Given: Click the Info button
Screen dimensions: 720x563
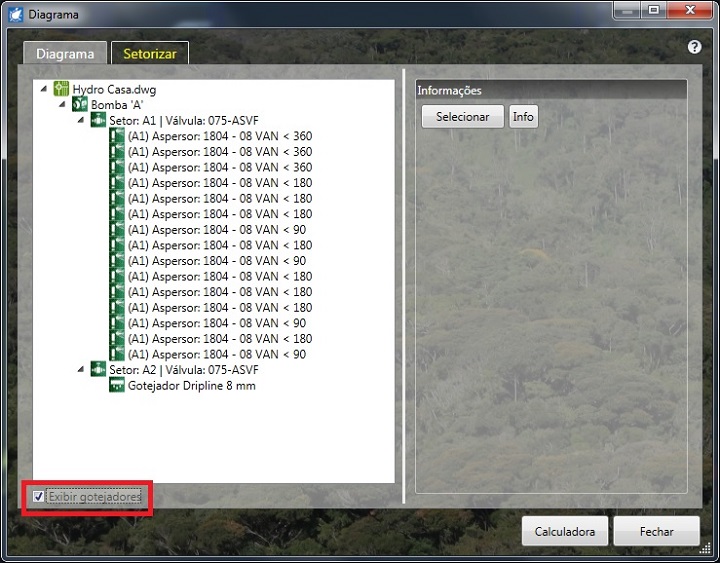Looking at the screenshot, I should tap(523, 117).
